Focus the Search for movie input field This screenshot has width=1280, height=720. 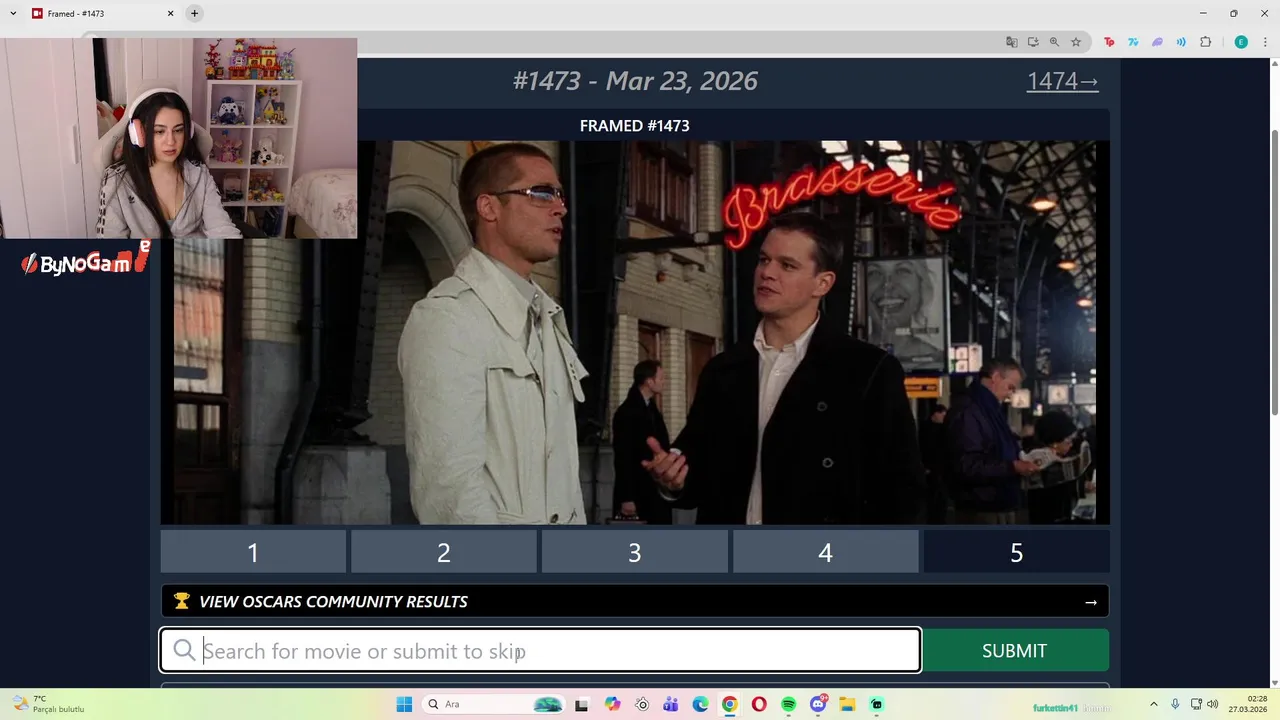coord(540,651)
